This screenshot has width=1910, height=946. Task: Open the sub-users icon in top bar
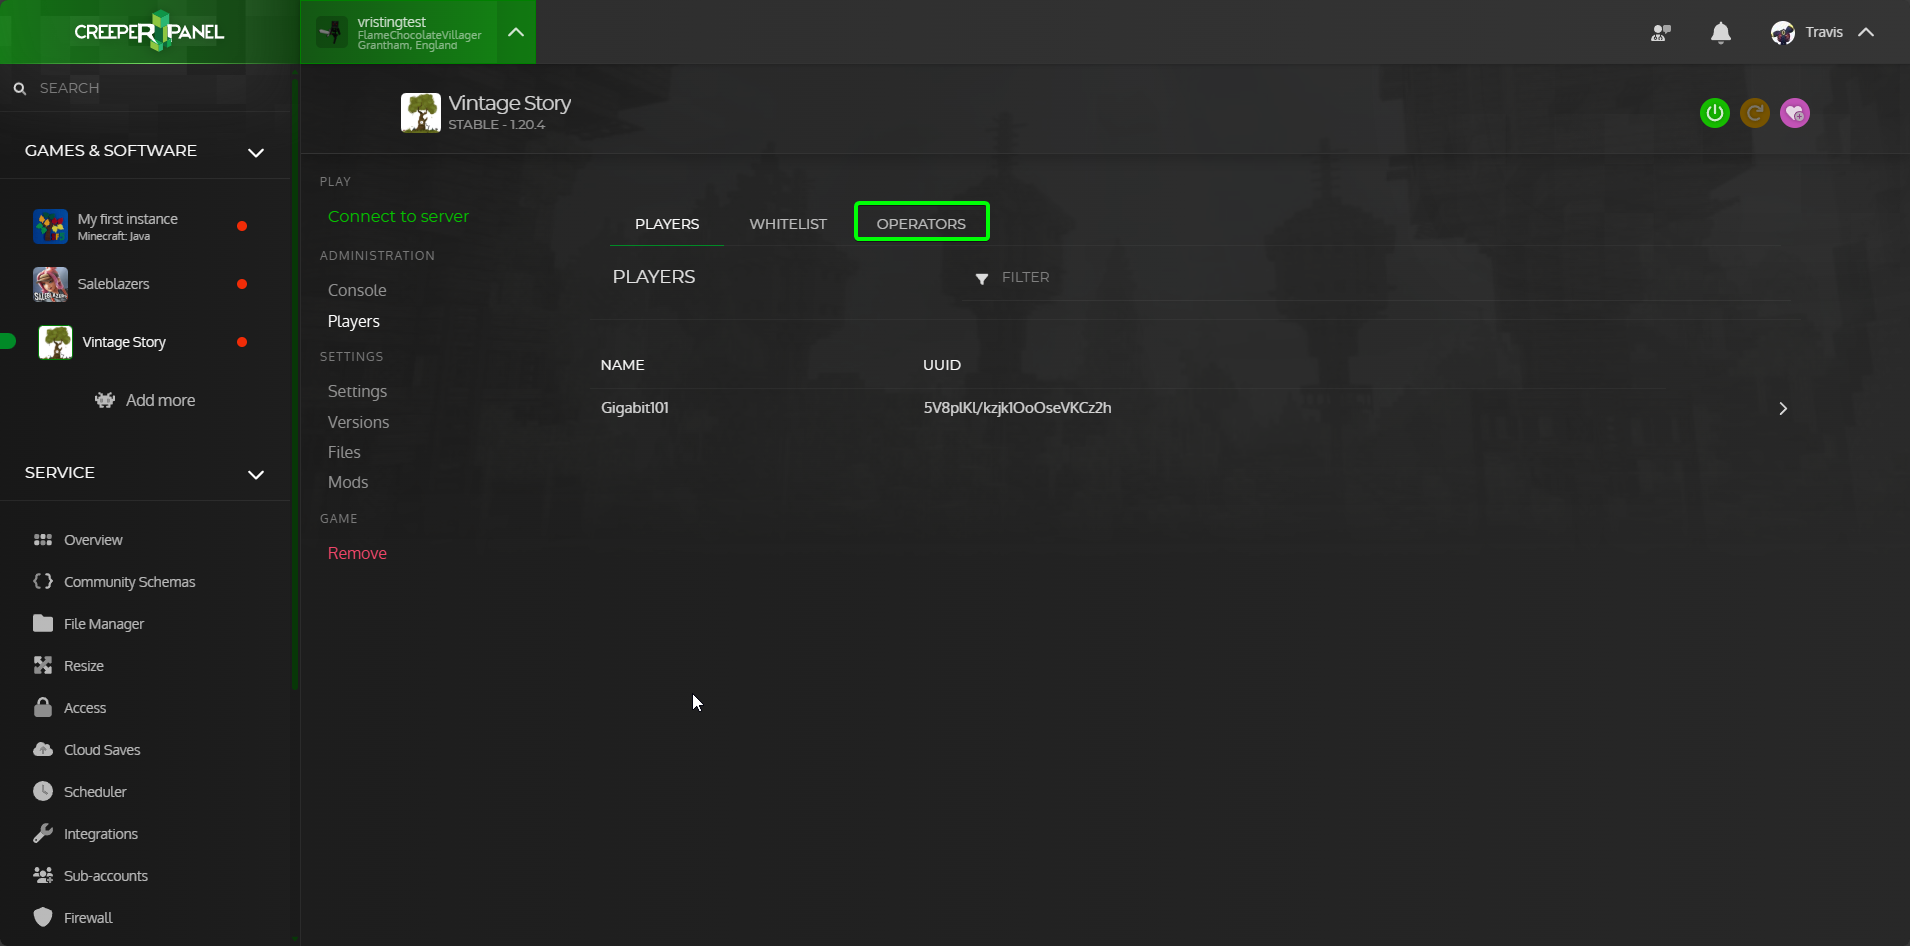click(1661, 33)
